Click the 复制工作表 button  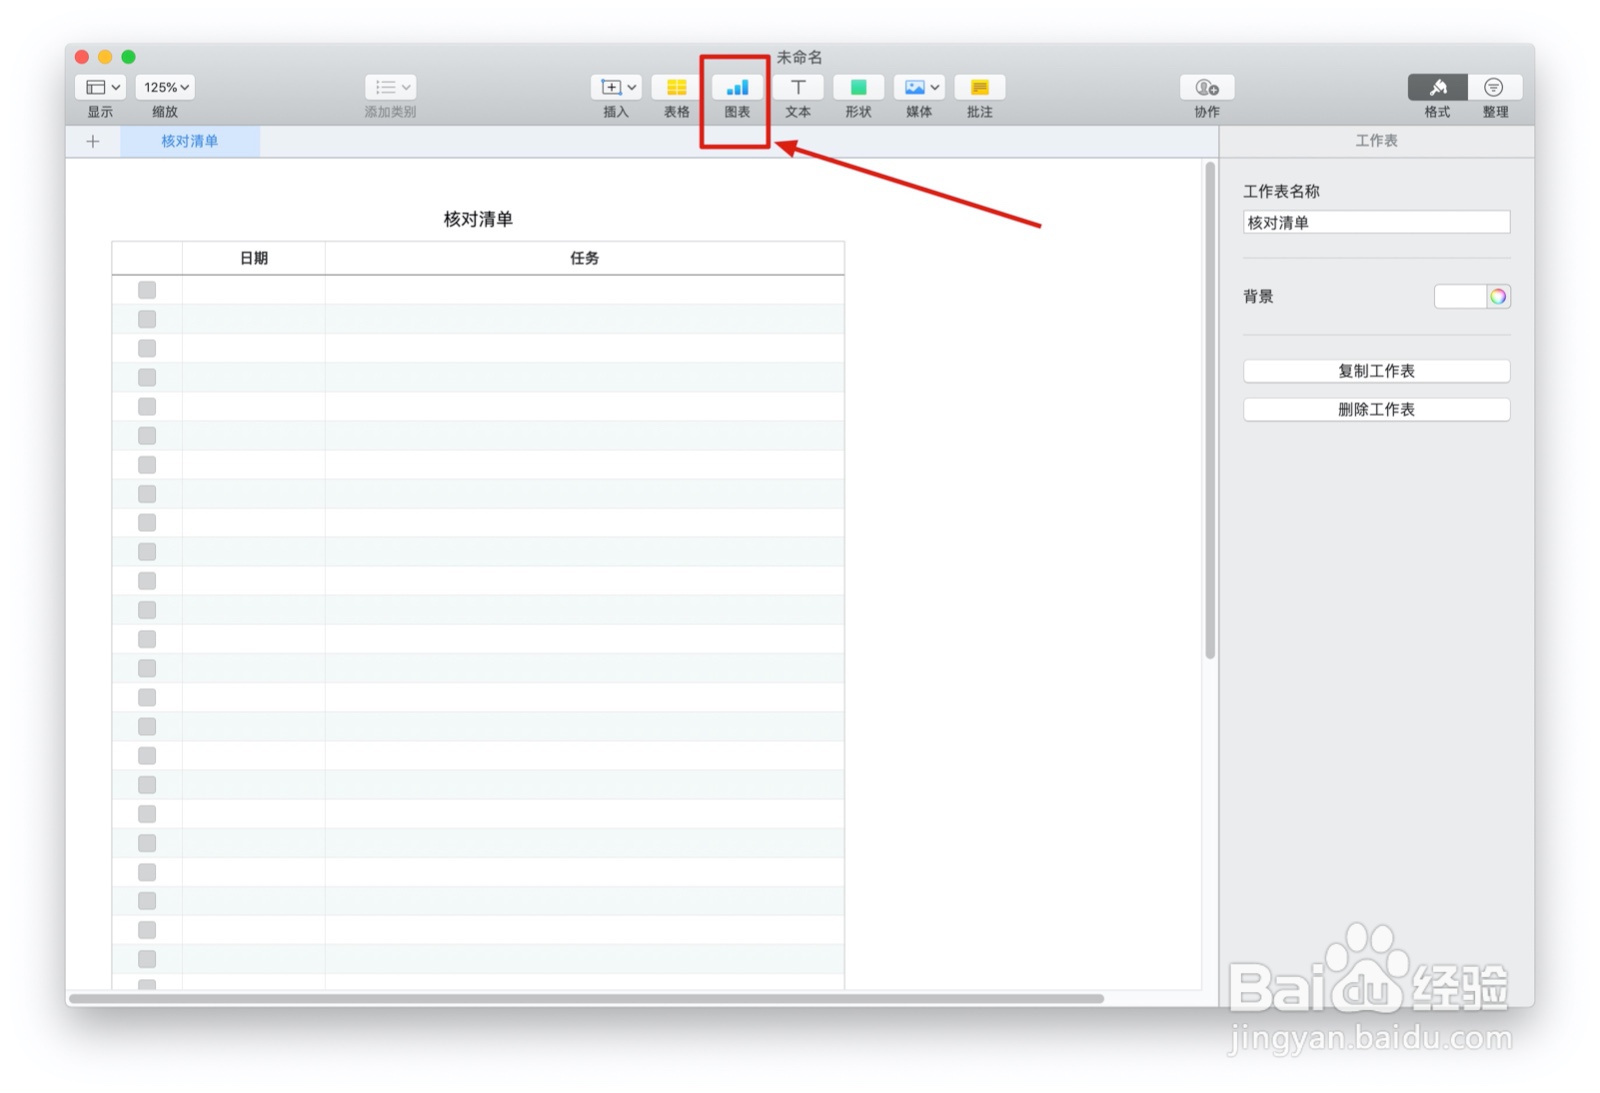(1376, 371)
